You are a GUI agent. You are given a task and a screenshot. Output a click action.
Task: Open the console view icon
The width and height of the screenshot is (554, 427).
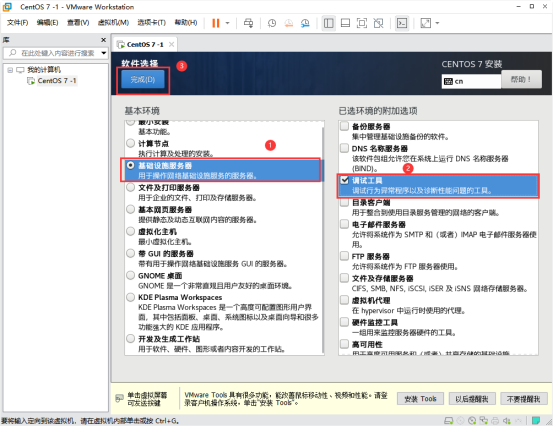point(402,23)
